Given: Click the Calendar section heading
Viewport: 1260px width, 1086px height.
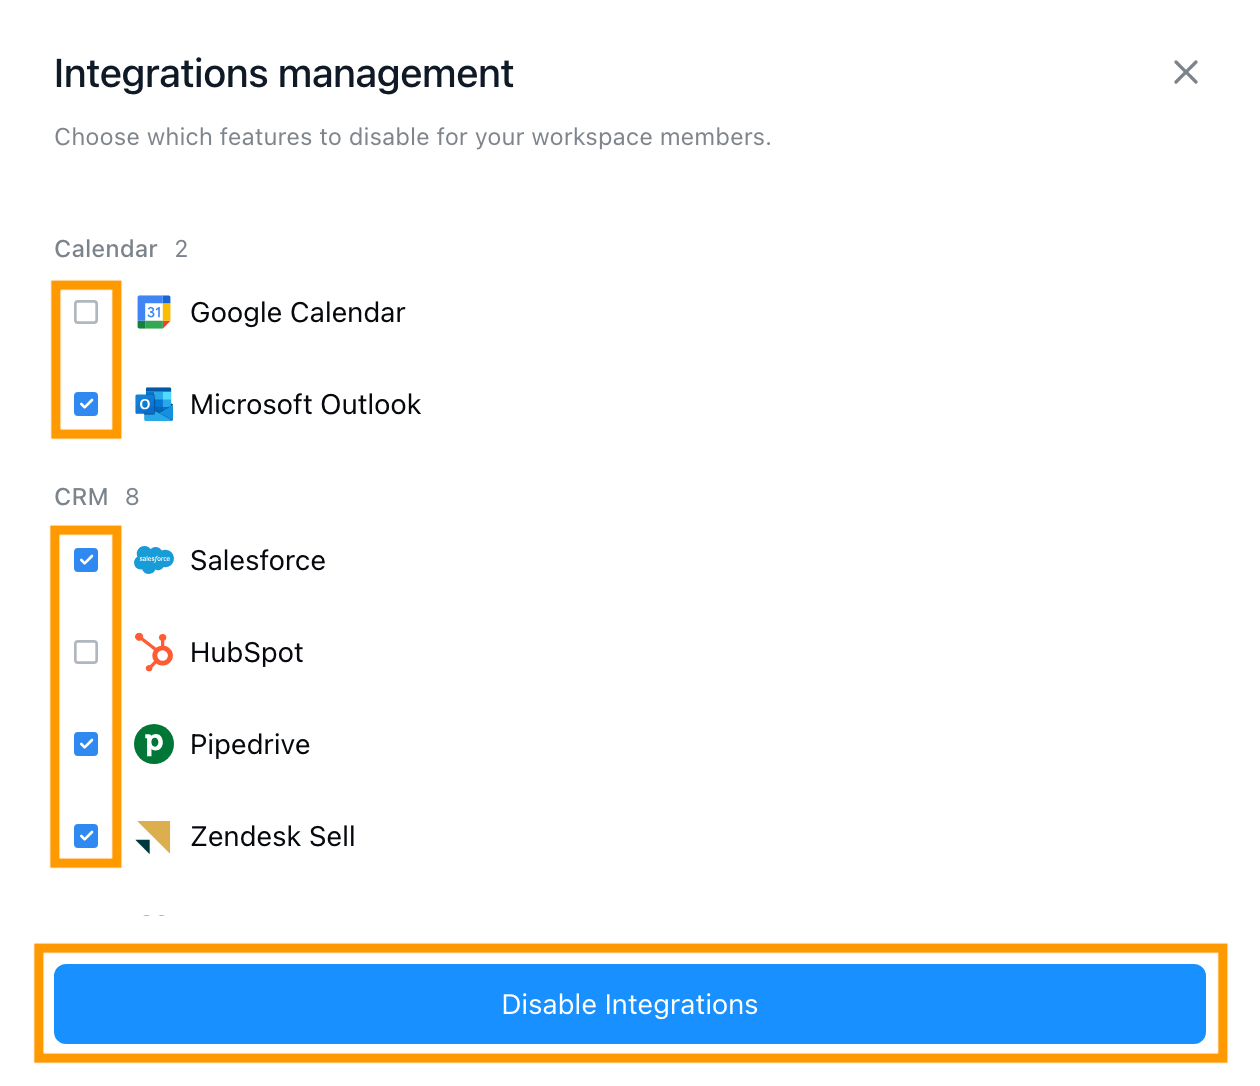Looking at the screenshot, I should tap(106, 249).
